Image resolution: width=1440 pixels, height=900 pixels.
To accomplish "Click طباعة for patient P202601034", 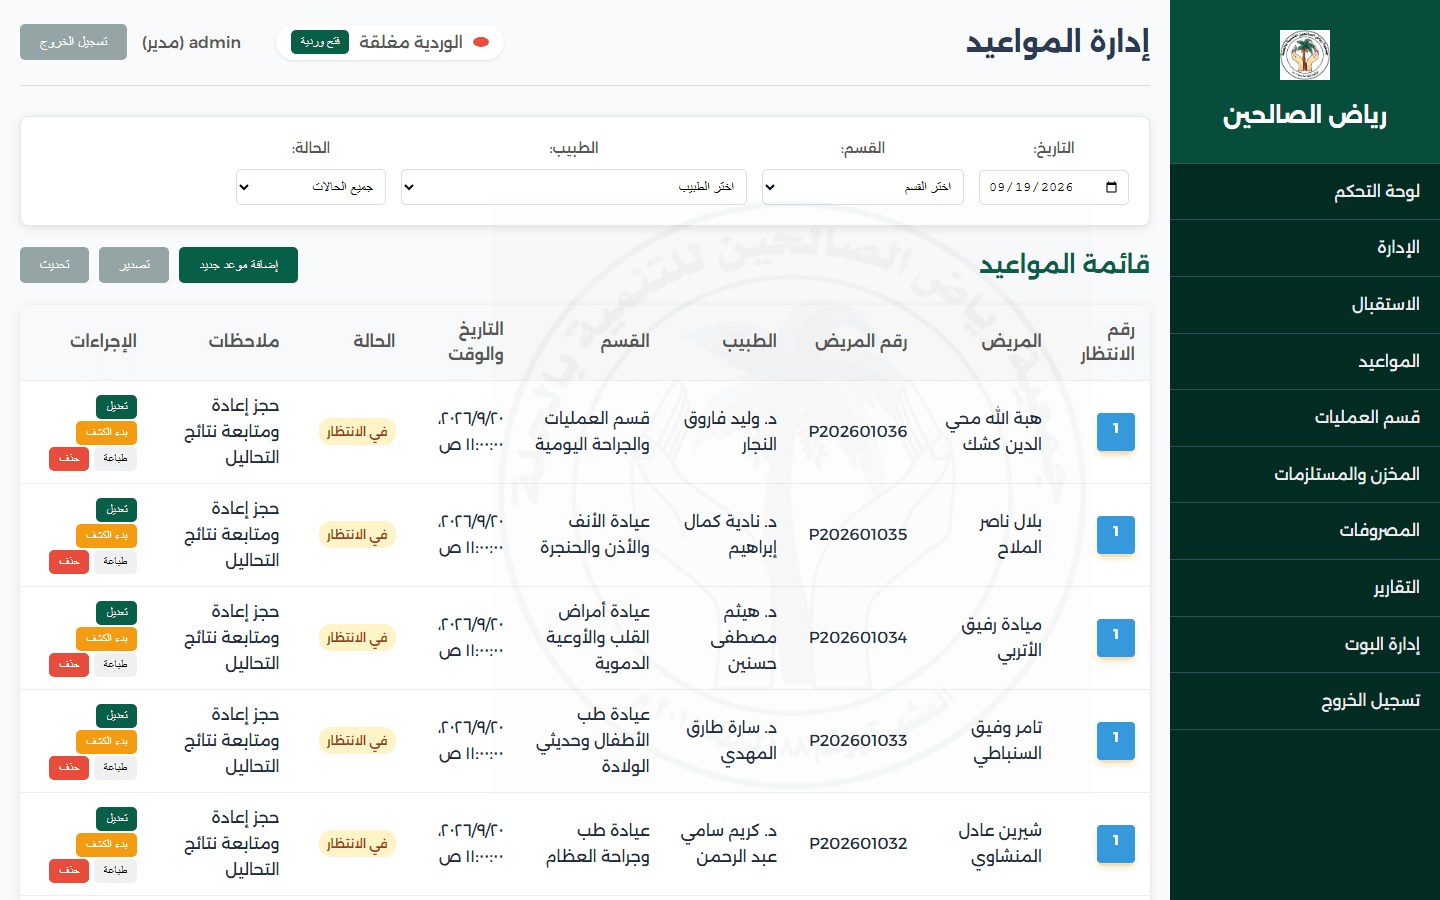I will coord(115,664).
